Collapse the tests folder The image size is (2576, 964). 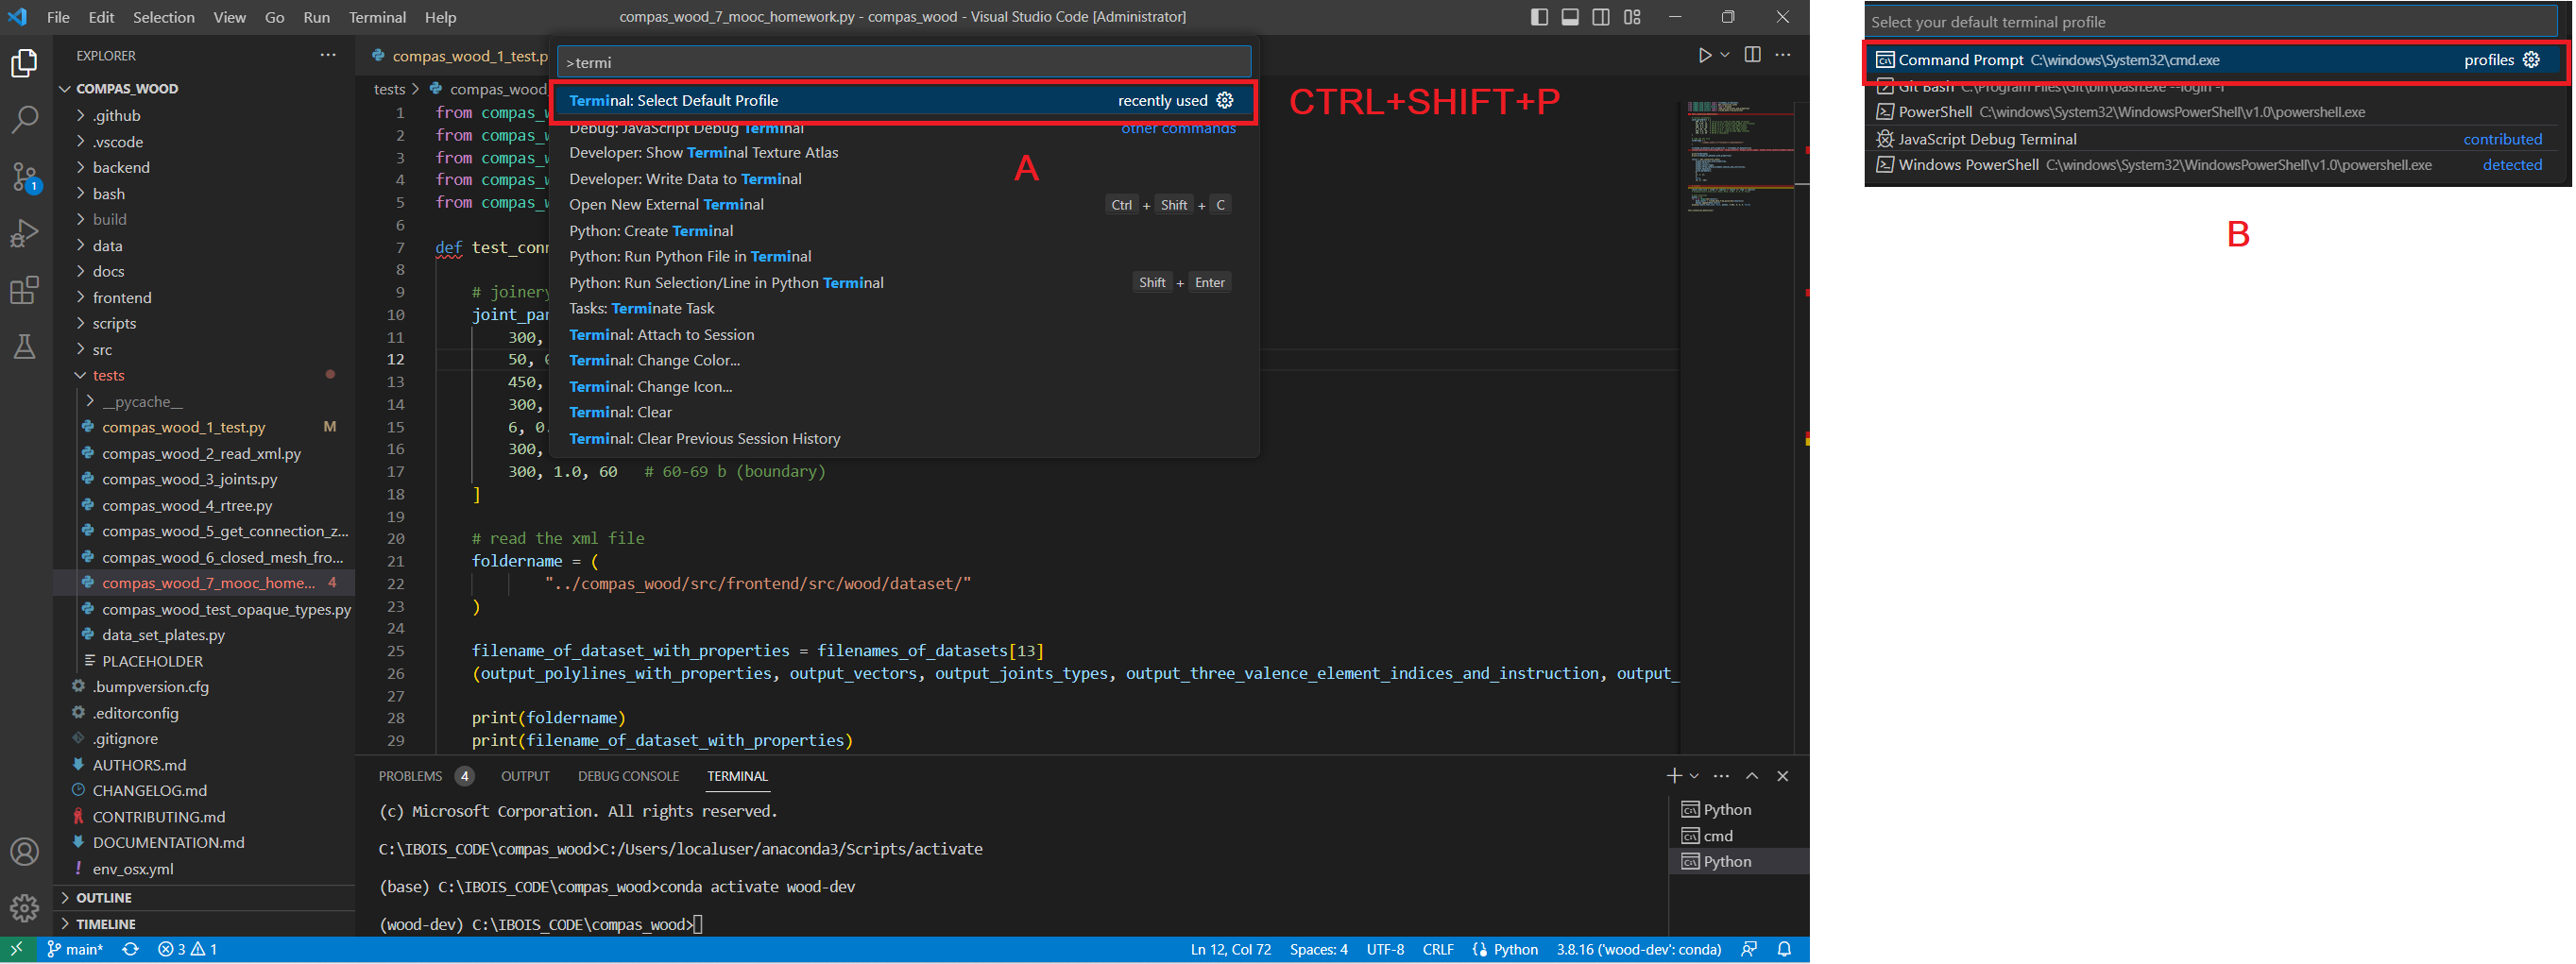108,375
